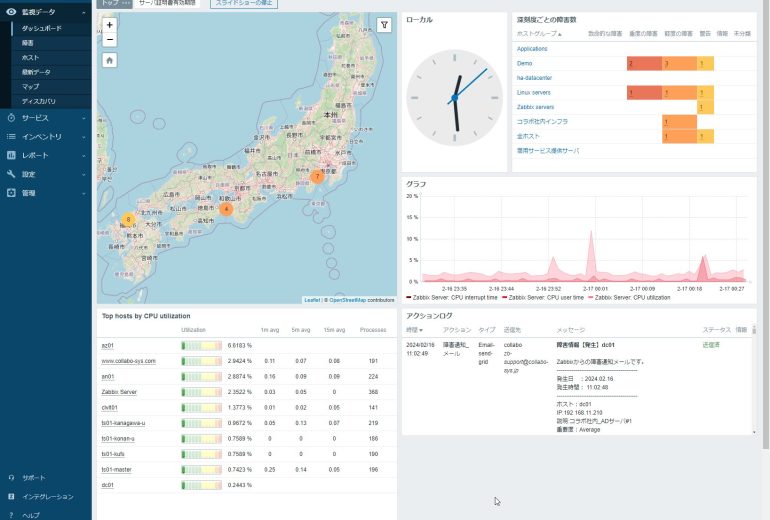The image size is (770, 520).
Task: Click Demo orange cell showing 3 problems
Action: pos(679,63)
